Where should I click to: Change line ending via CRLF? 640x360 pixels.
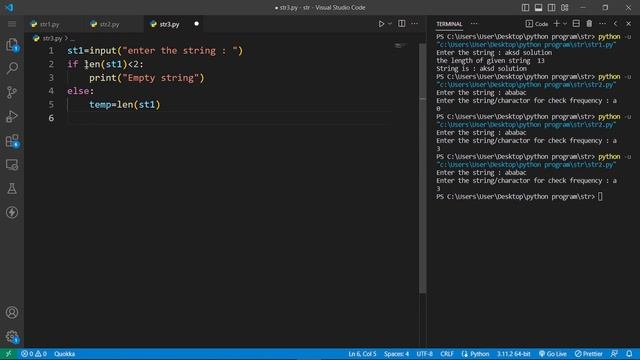[447, 354]
